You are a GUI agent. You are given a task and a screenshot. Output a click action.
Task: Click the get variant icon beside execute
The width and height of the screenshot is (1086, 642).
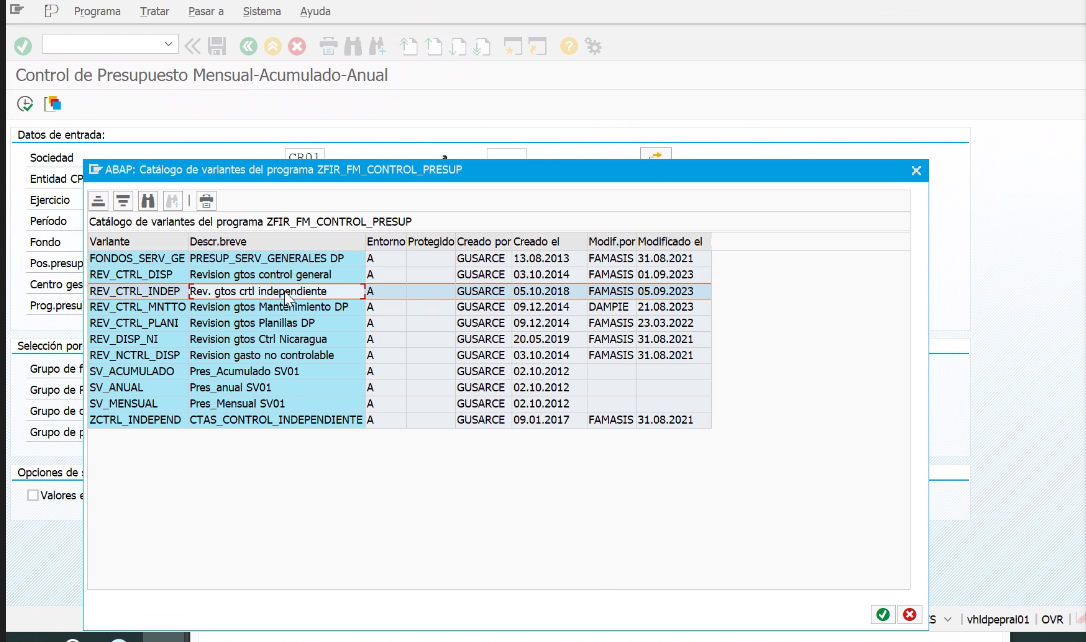pos(53,103)
